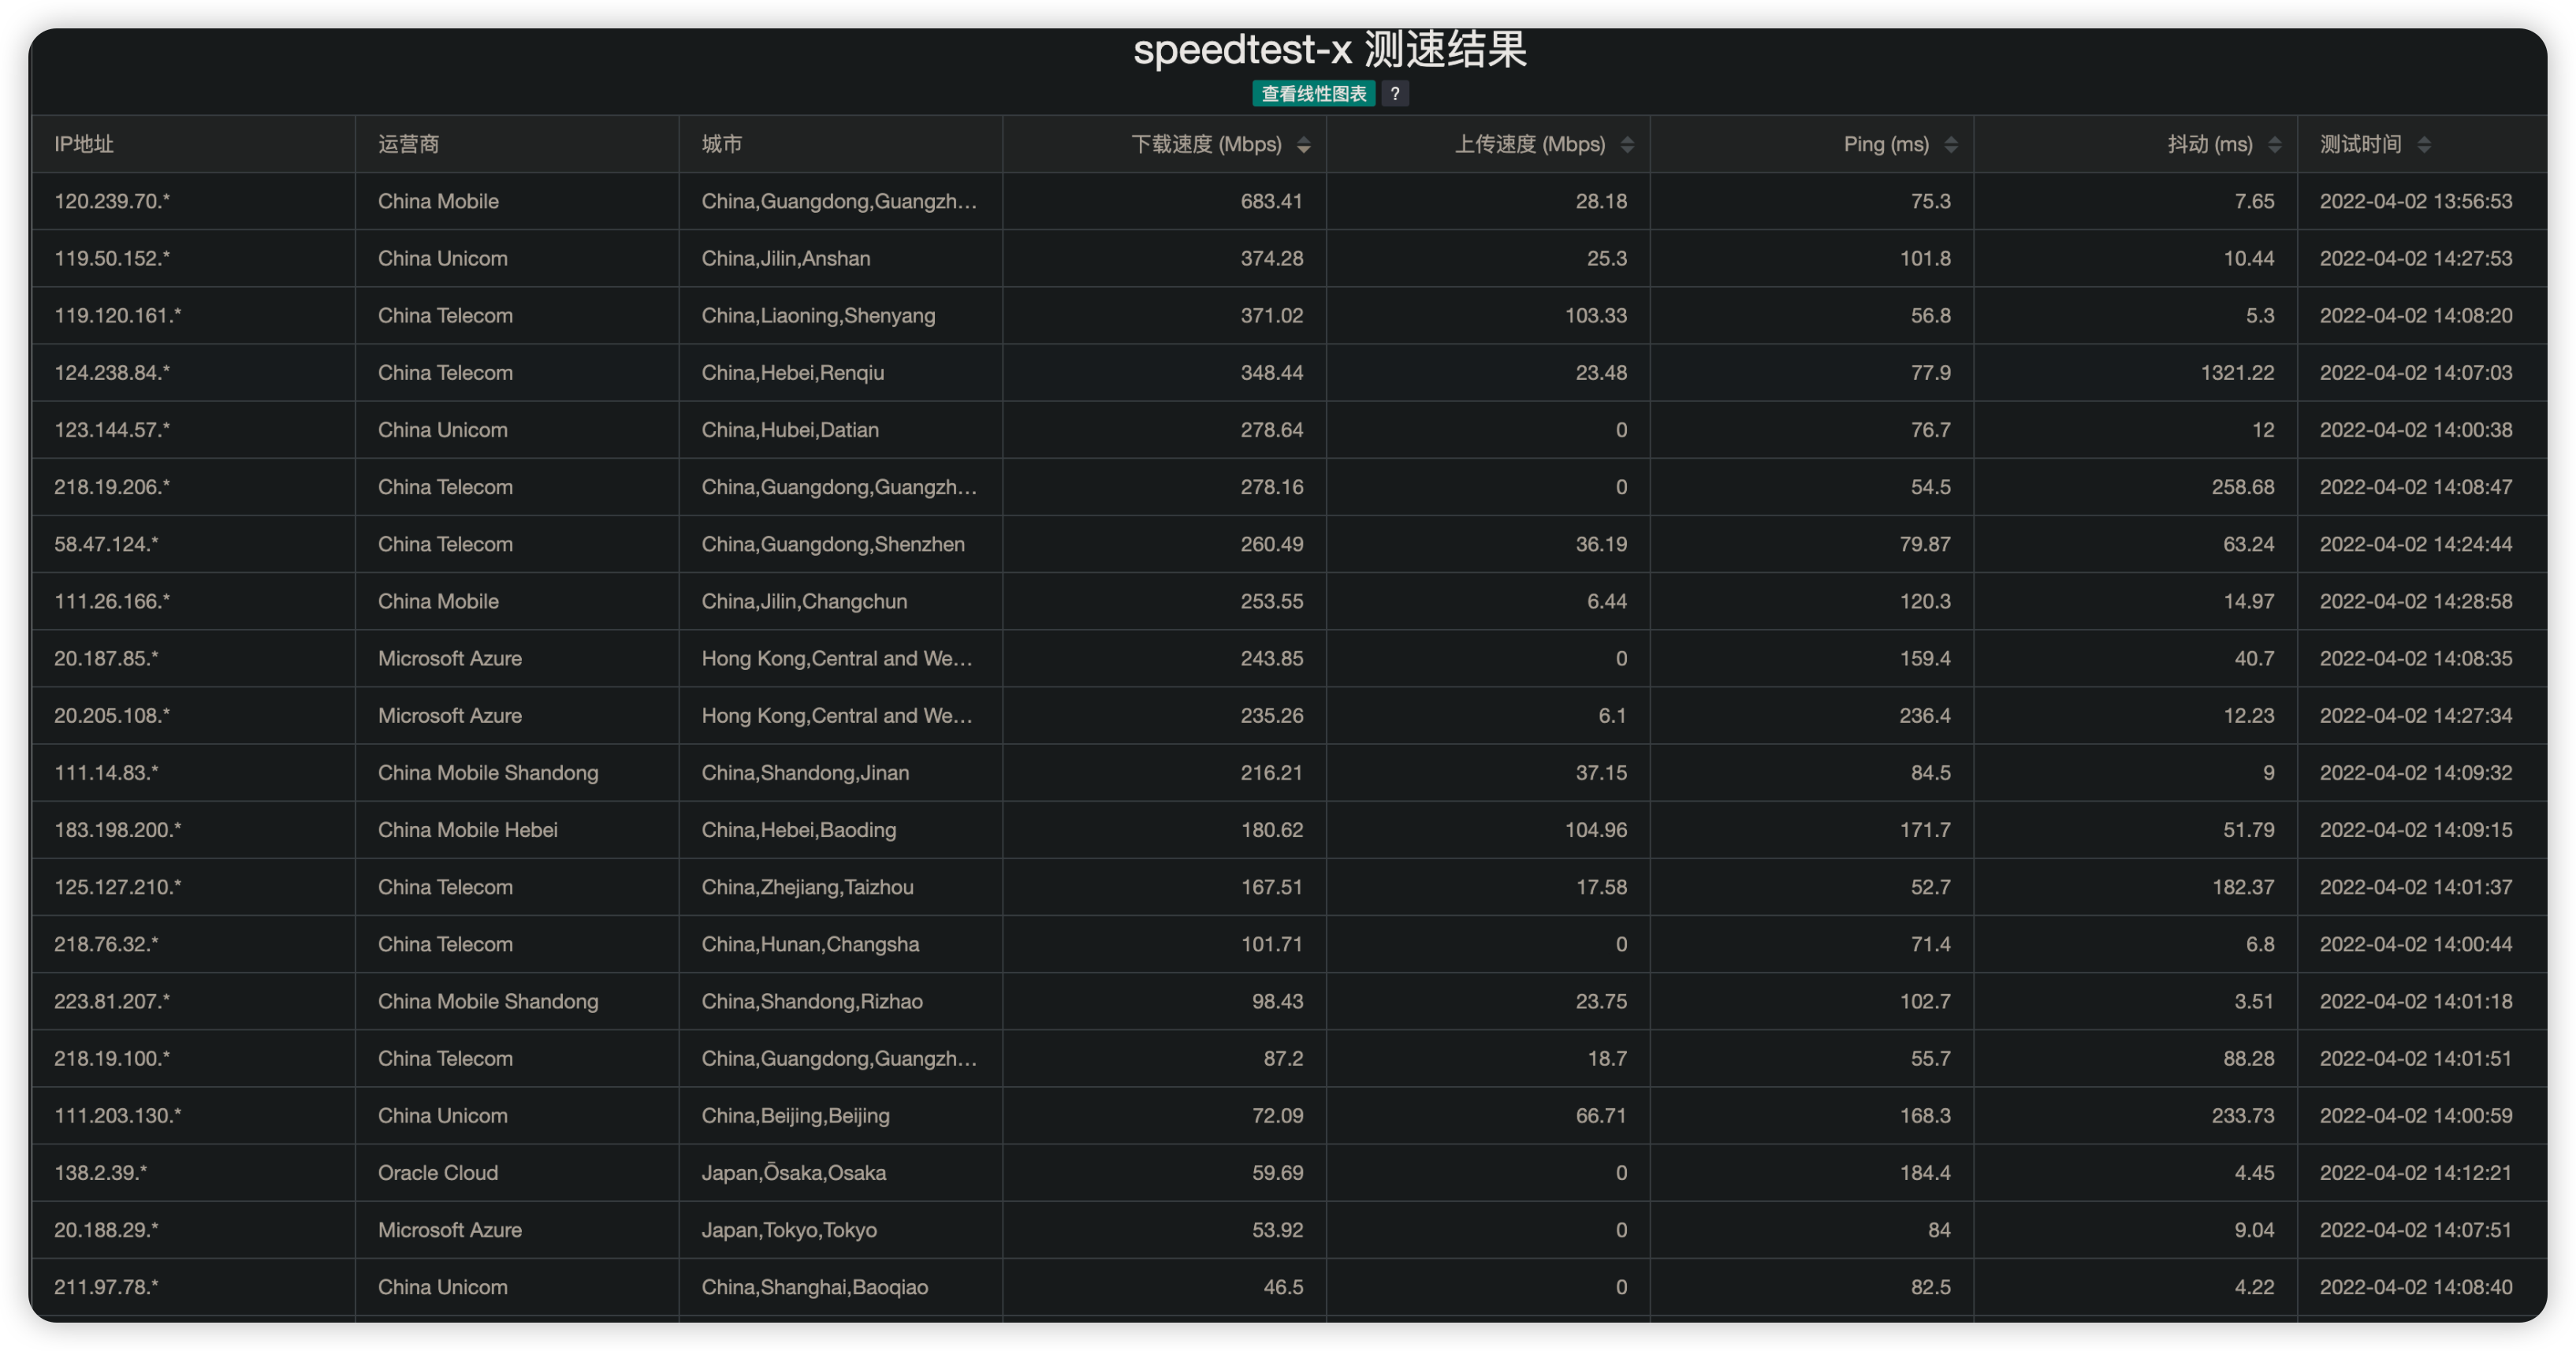Click jitter value 233.73
The width and height of the screenshot is (2576, 1351).
(2243, 1115)
